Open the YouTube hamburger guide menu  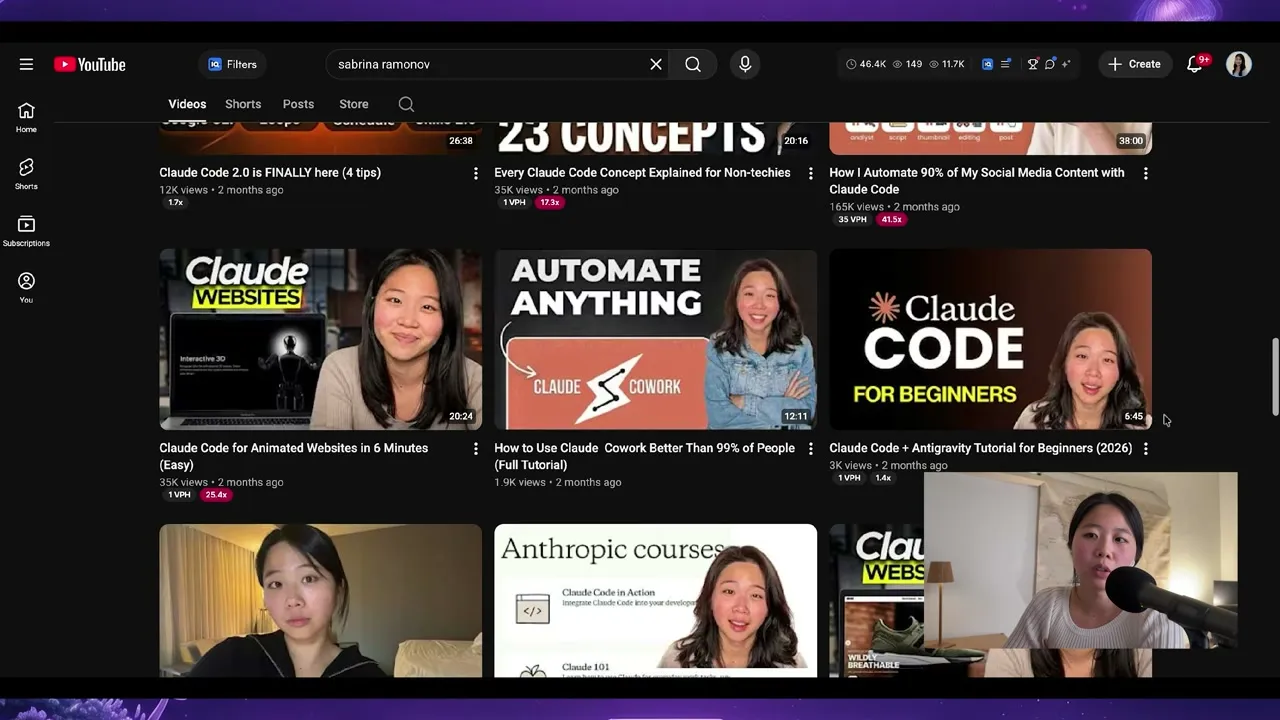[26, 64]
